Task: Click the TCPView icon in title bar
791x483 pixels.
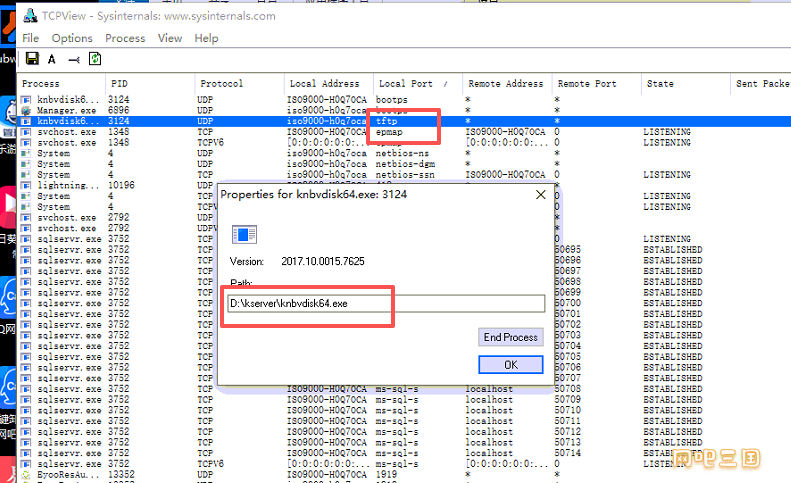Action: tap(30, 16)
